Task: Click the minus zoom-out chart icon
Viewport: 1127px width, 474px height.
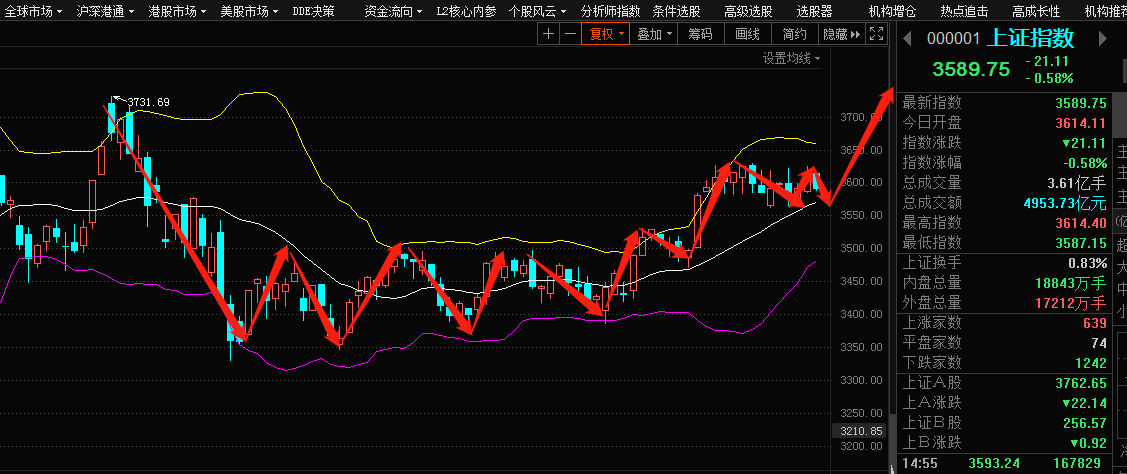Action: tap(570, 34)
